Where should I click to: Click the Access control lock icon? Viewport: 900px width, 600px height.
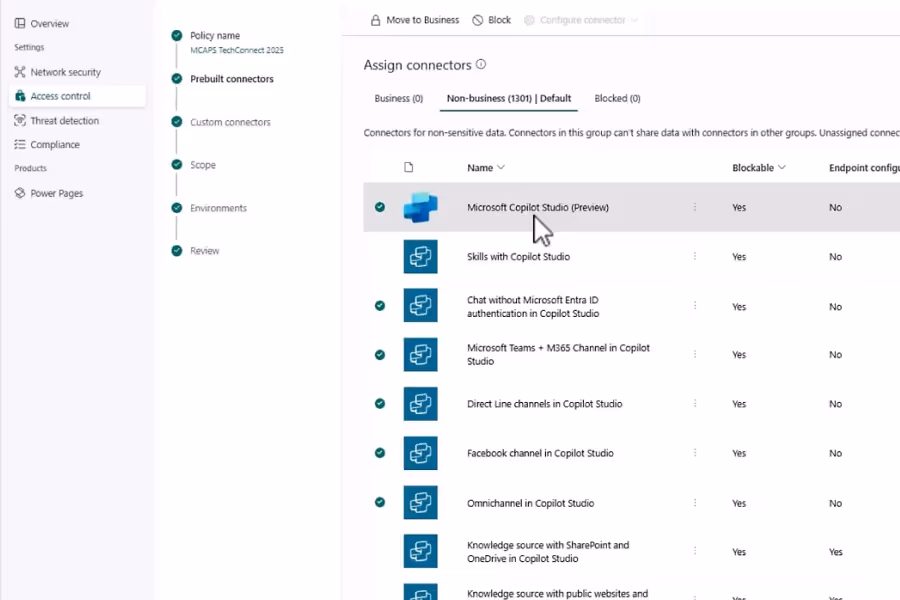click(20, 96)
